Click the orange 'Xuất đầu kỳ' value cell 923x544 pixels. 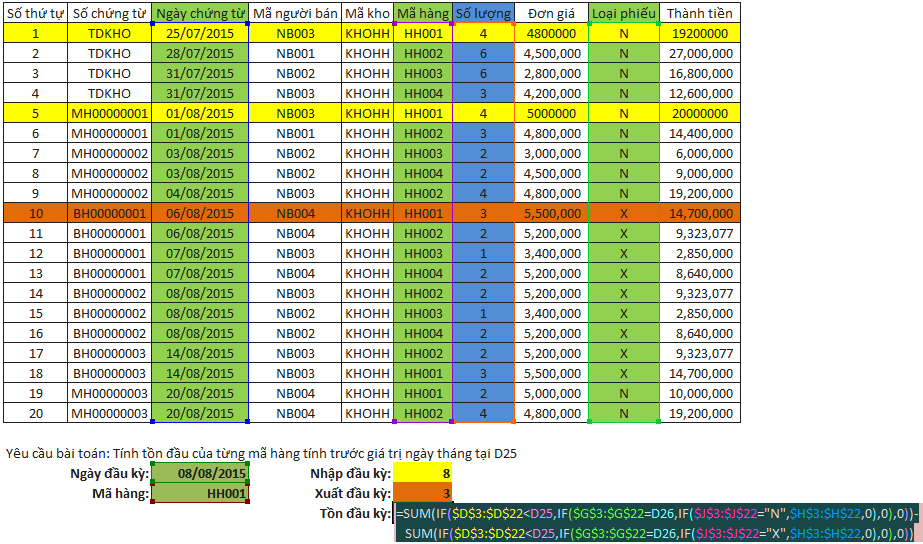pos(423,493)
